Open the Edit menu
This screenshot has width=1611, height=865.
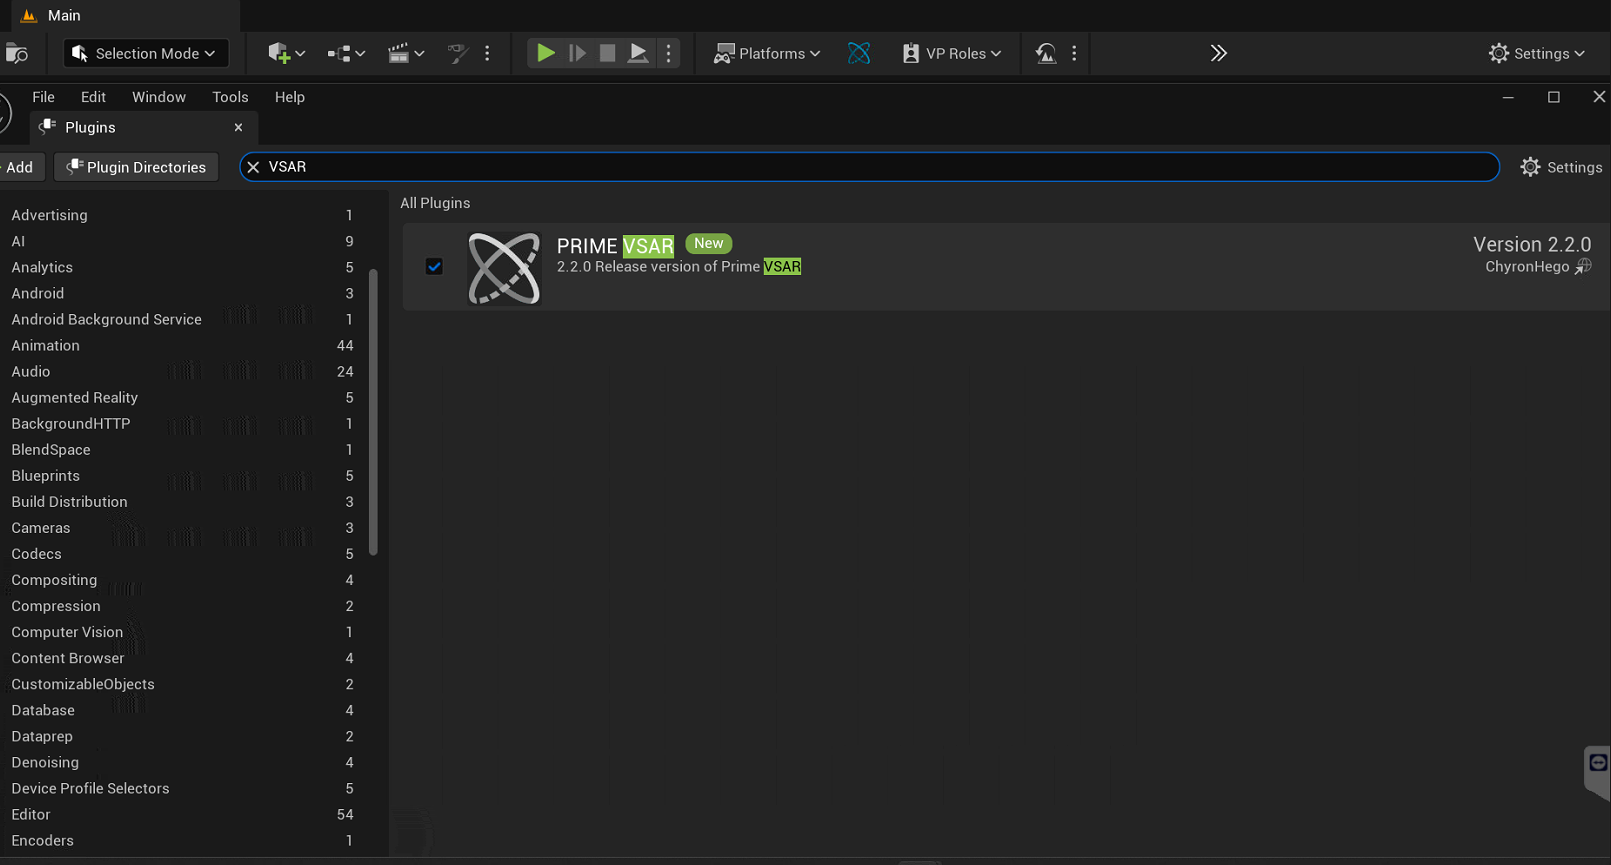[x=93, y=97]
